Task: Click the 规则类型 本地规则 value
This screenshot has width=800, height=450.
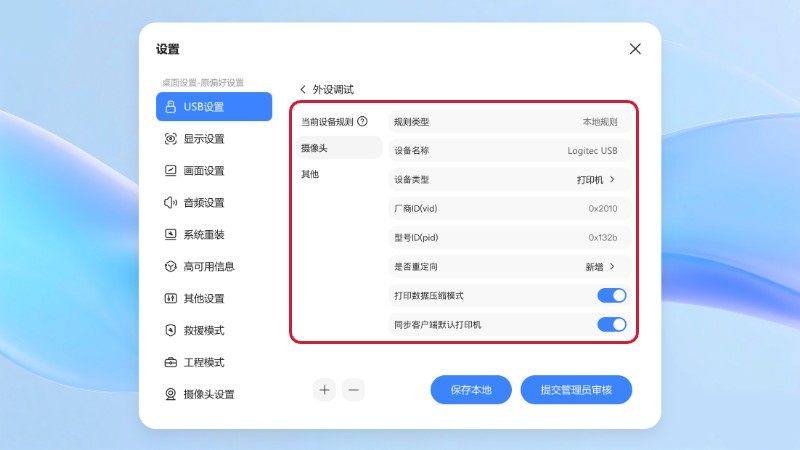Action: (x=600, y=122)
